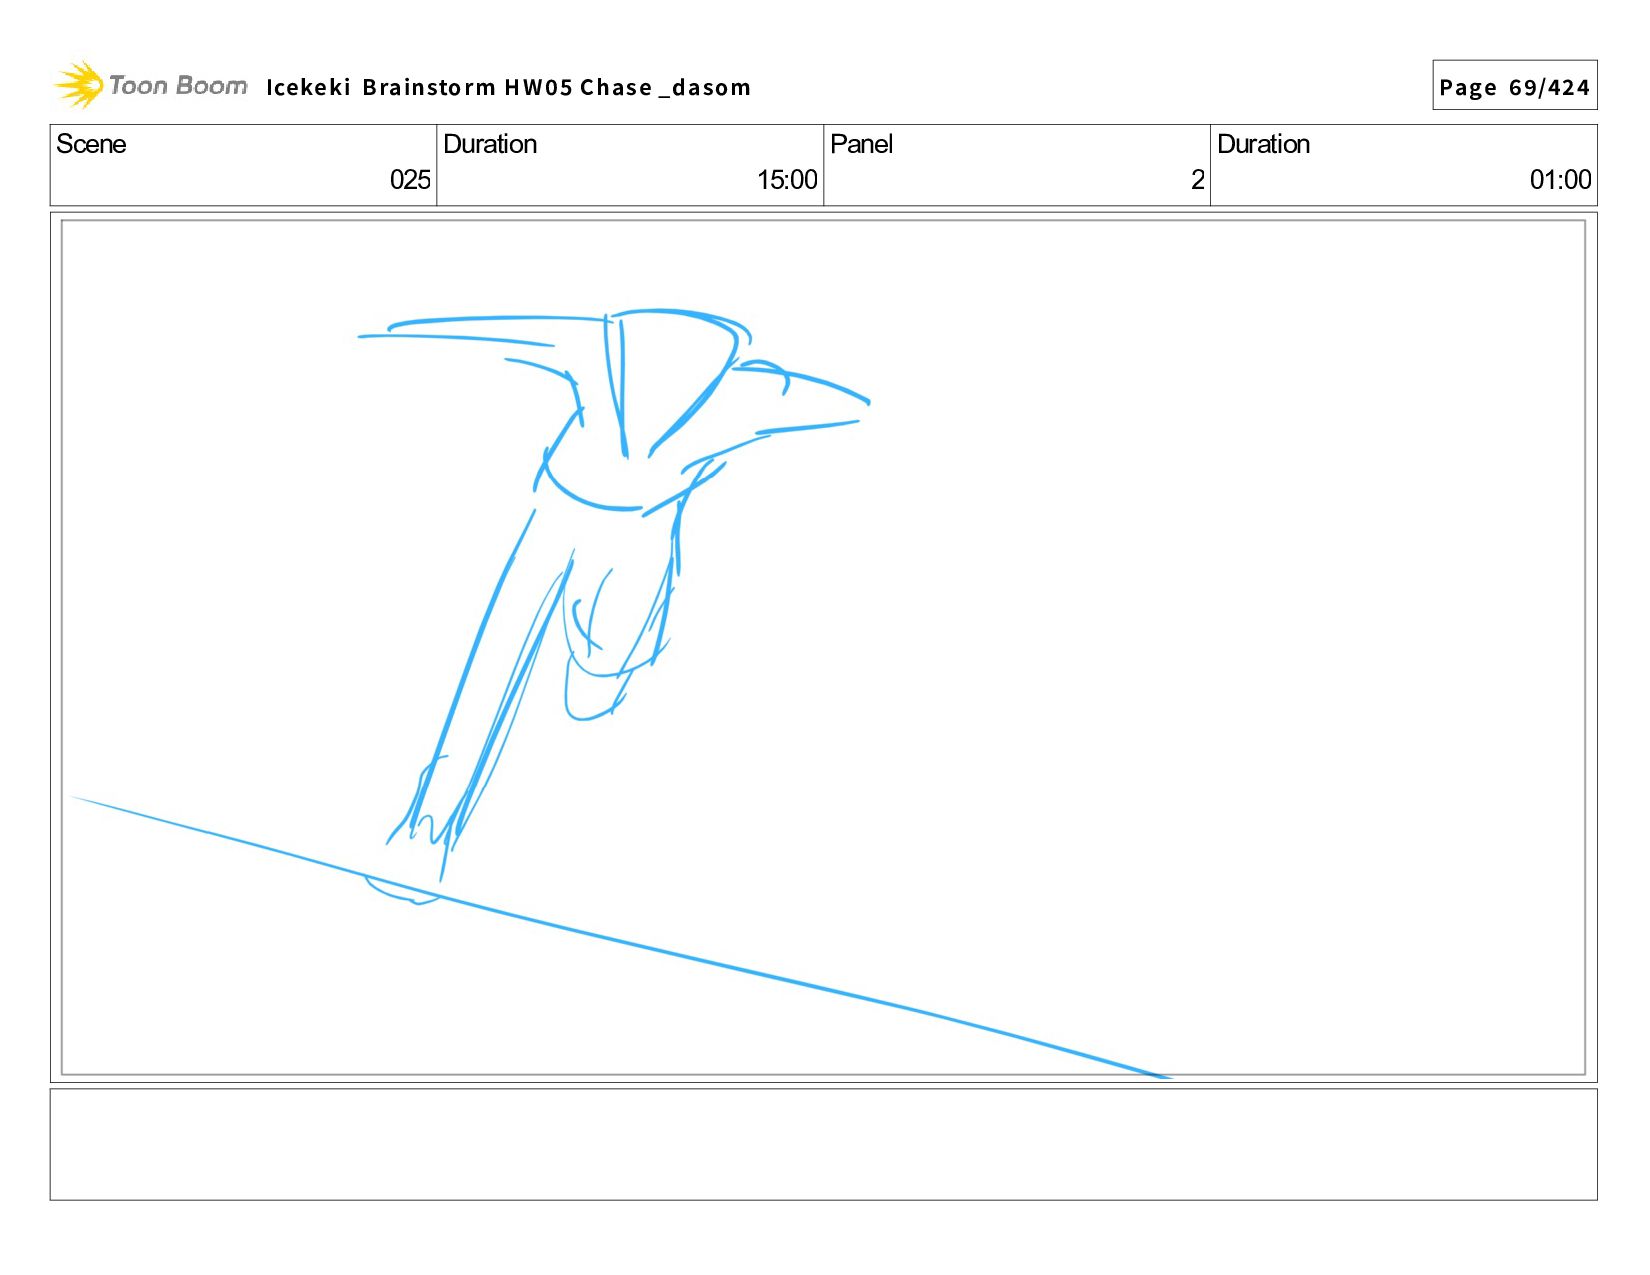1650x1275 pixels.
Task: Select the panel number '2'
Action: coord(1197,180)
